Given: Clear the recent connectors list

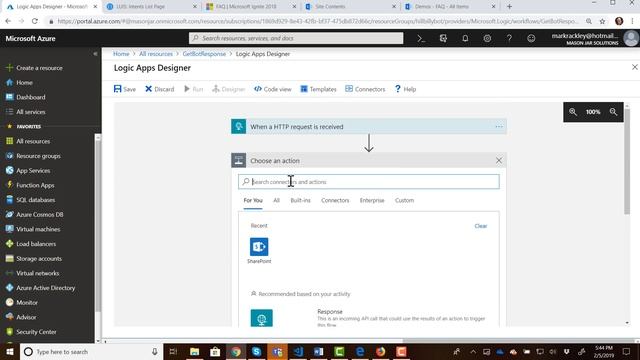Looking at the screenshot, I should [481, 226].
